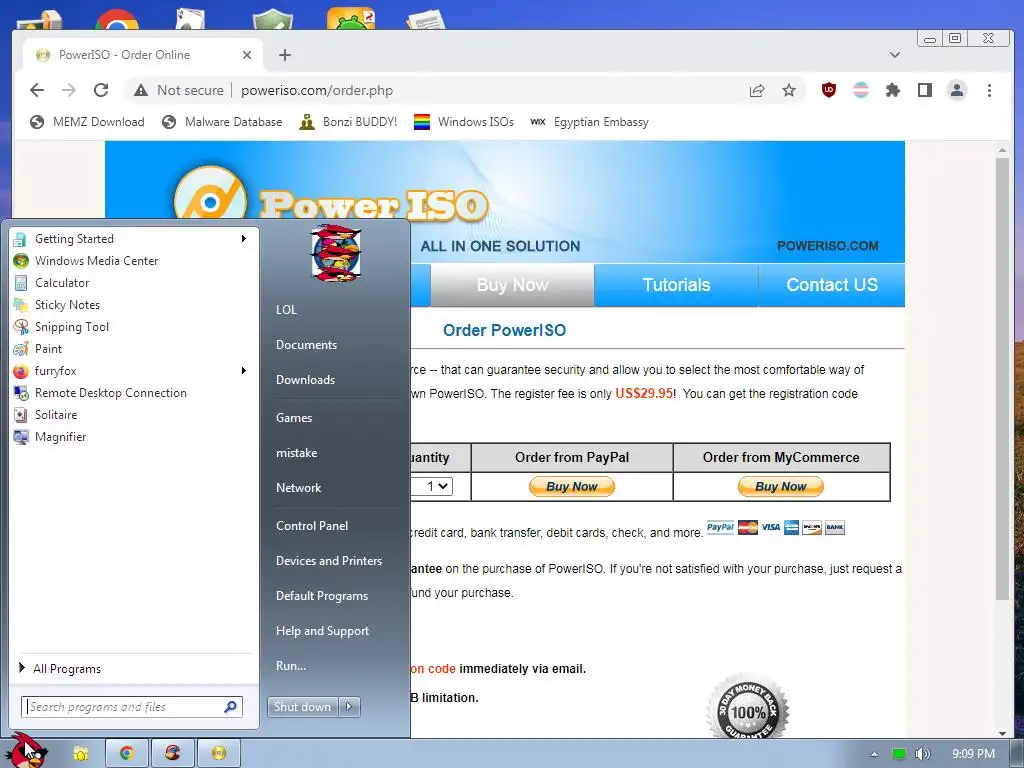Open the uBlock Origin extension icon
Screen dimensions: 1024x768
(x=829, y=90)
